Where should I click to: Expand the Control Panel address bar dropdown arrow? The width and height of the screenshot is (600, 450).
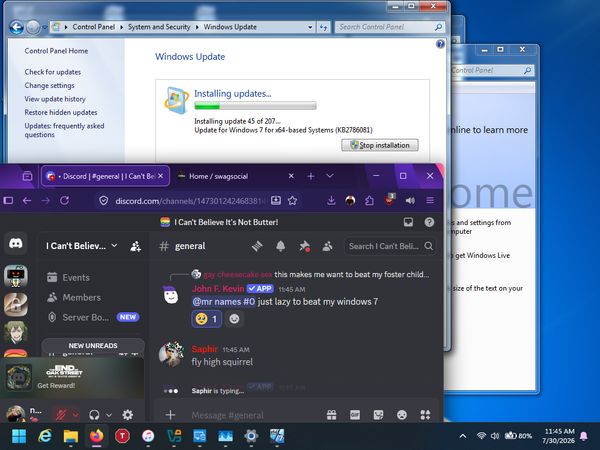[310, 27]
